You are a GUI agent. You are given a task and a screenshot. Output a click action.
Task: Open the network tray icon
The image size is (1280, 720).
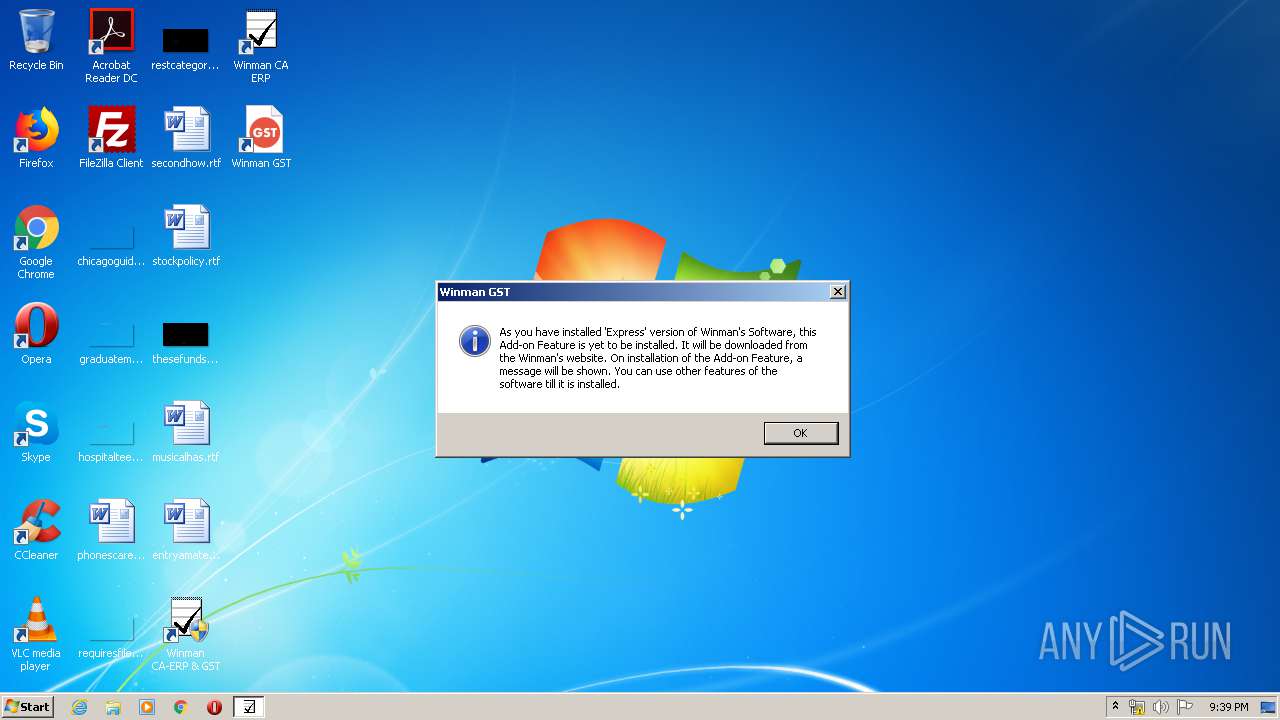tap(1137, 707)
